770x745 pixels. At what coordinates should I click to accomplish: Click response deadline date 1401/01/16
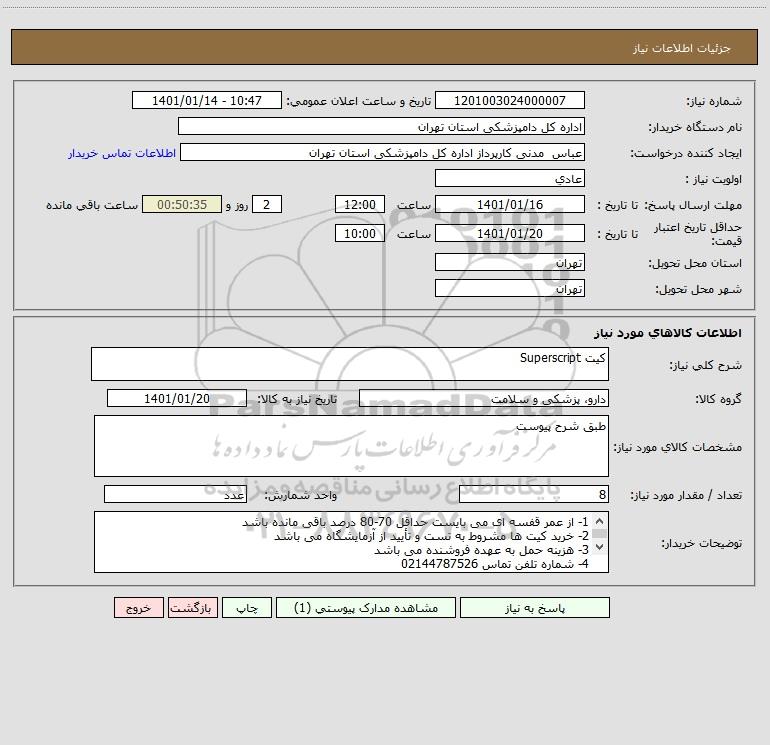point(510,204)
